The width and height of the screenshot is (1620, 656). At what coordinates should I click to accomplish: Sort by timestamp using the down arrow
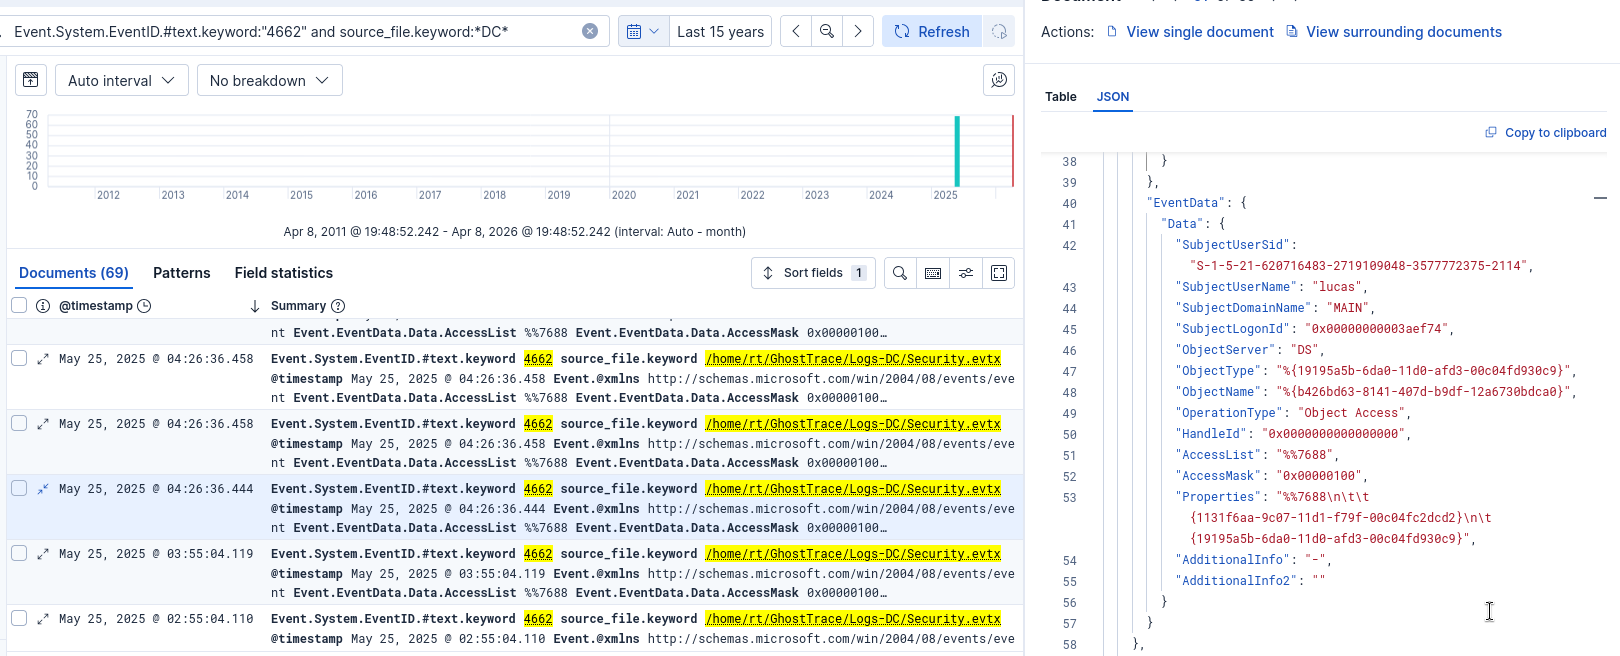point(254,306)
